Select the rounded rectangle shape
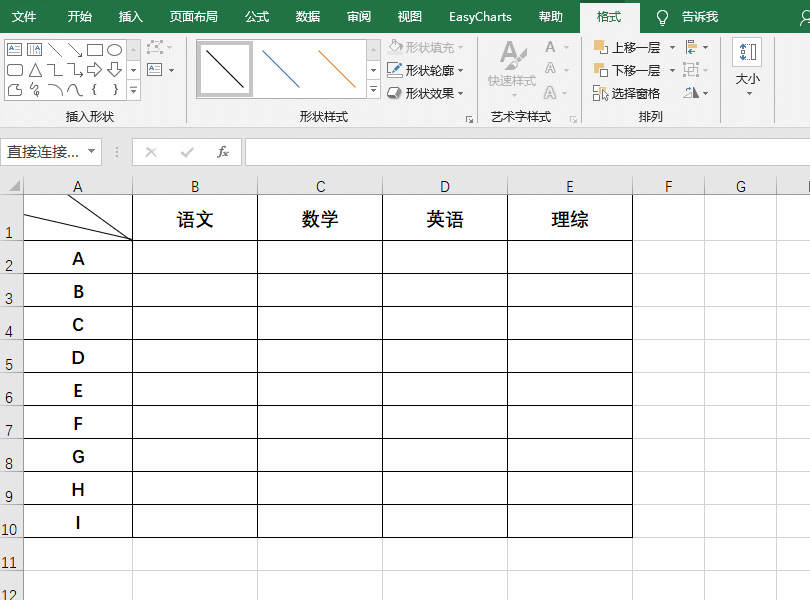This screenshot has height=600, width=810. [x=14, y=70]
